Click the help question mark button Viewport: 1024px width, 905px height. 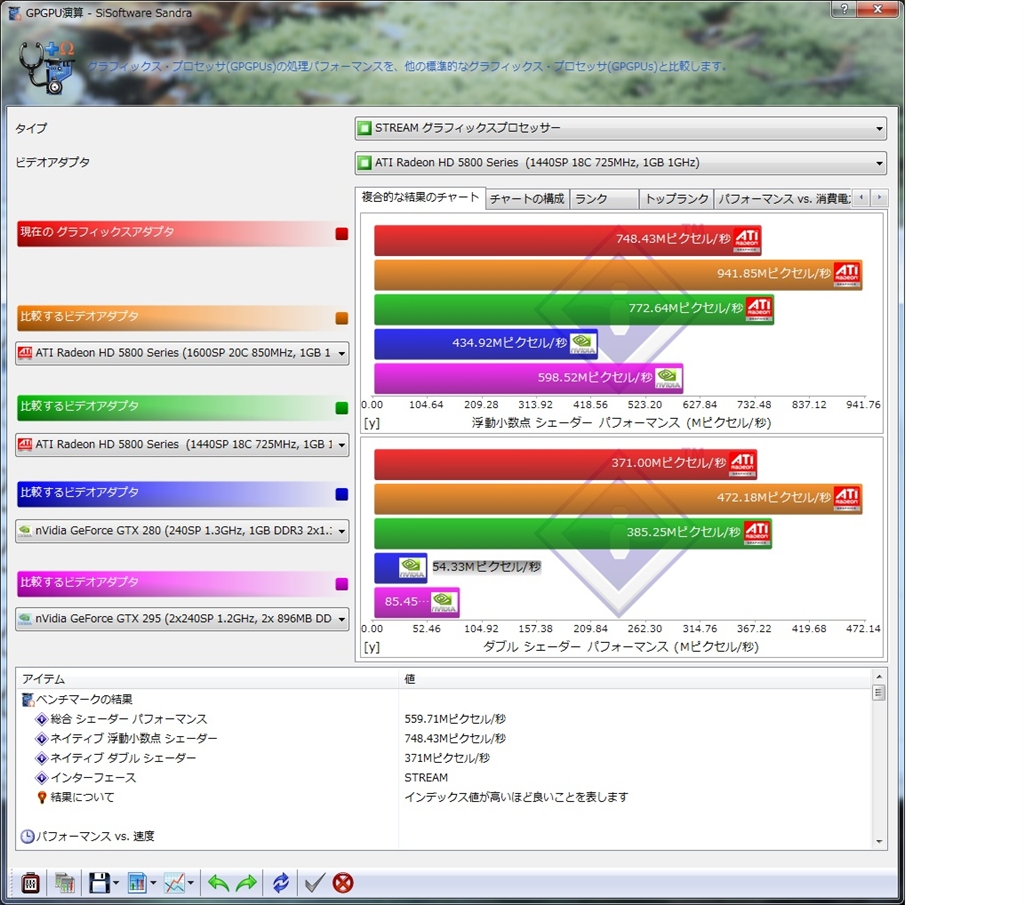pos(844,8)
